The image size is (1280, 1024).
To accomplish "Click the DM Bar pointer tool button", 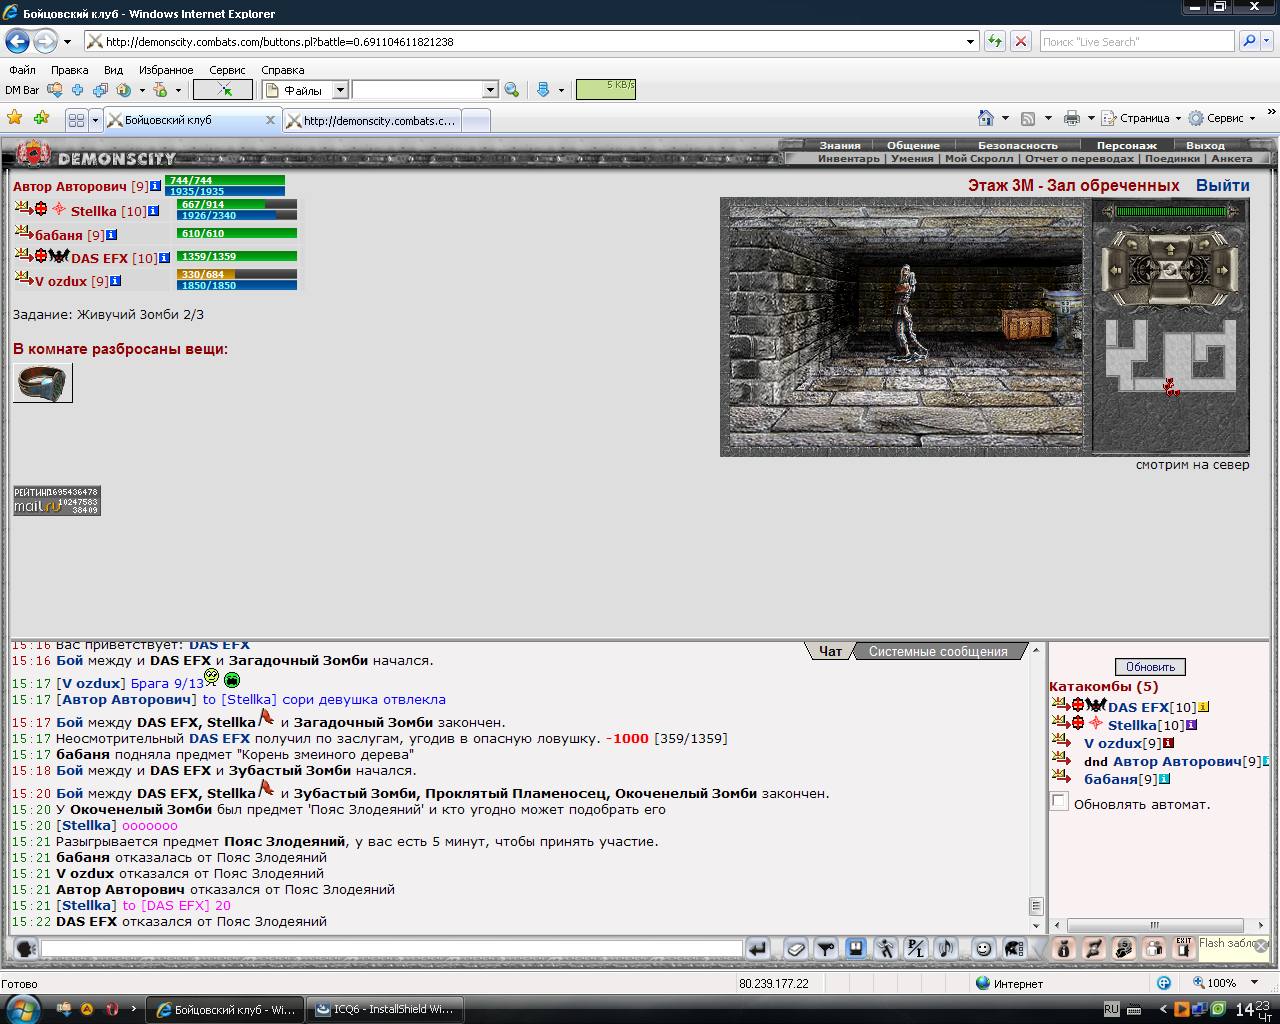I will coord(222,90).
